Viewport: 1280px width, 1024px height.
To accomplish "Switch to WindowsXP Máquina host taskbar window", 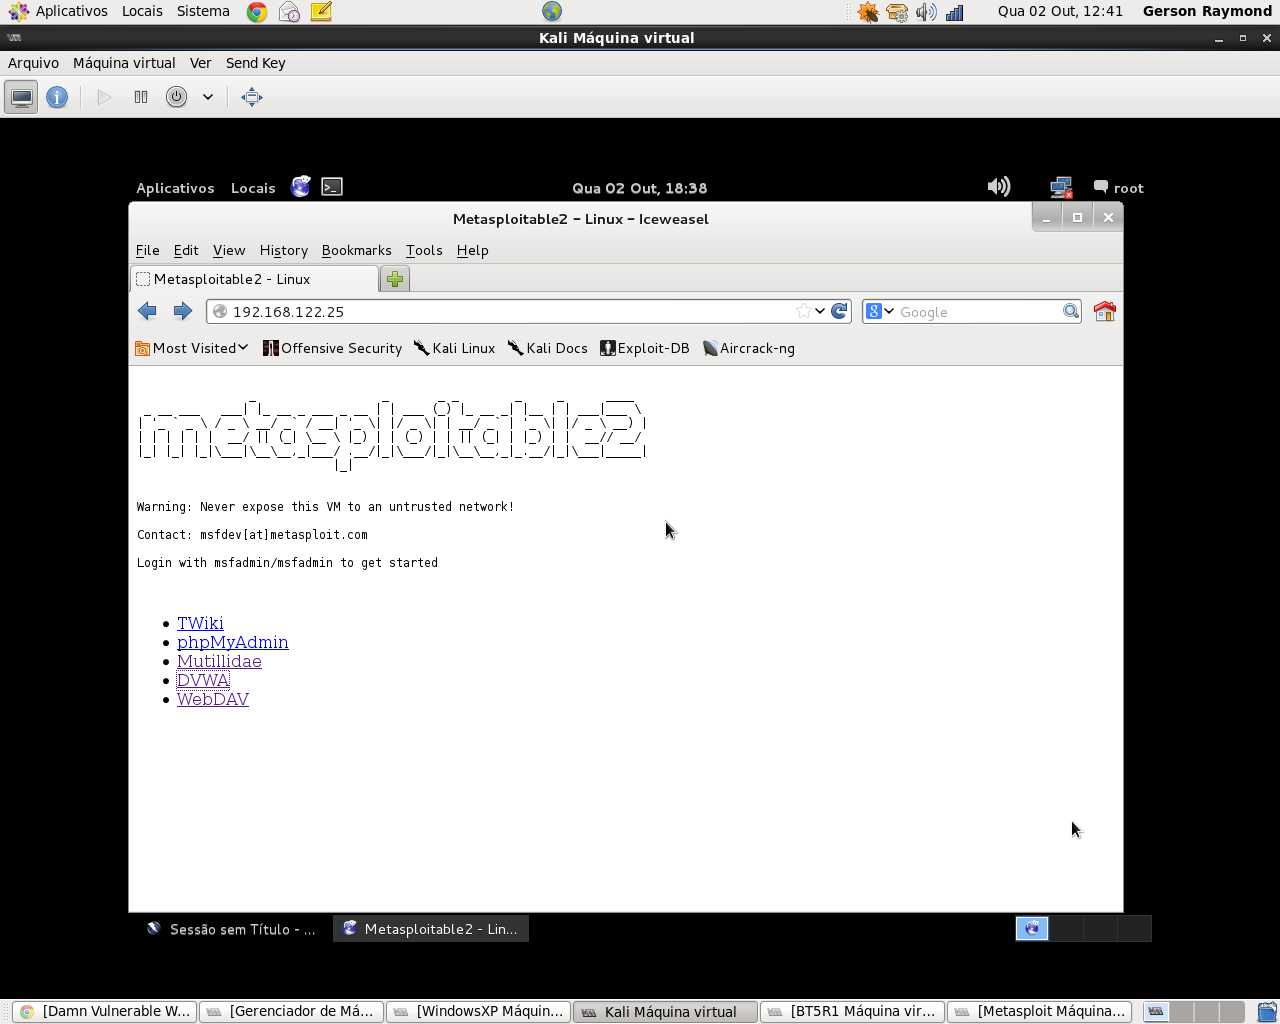I will click(478, 1011).
